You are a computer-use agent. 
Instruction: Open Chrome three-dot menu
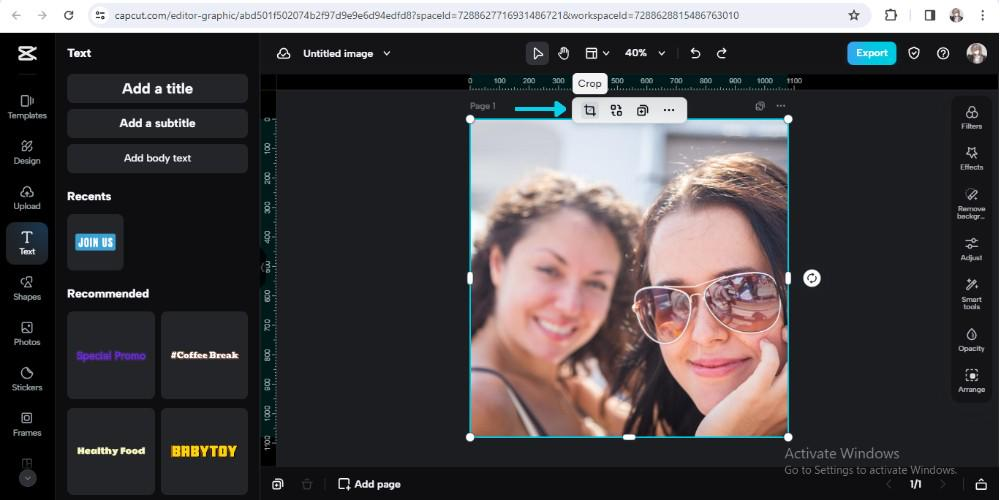983,15
